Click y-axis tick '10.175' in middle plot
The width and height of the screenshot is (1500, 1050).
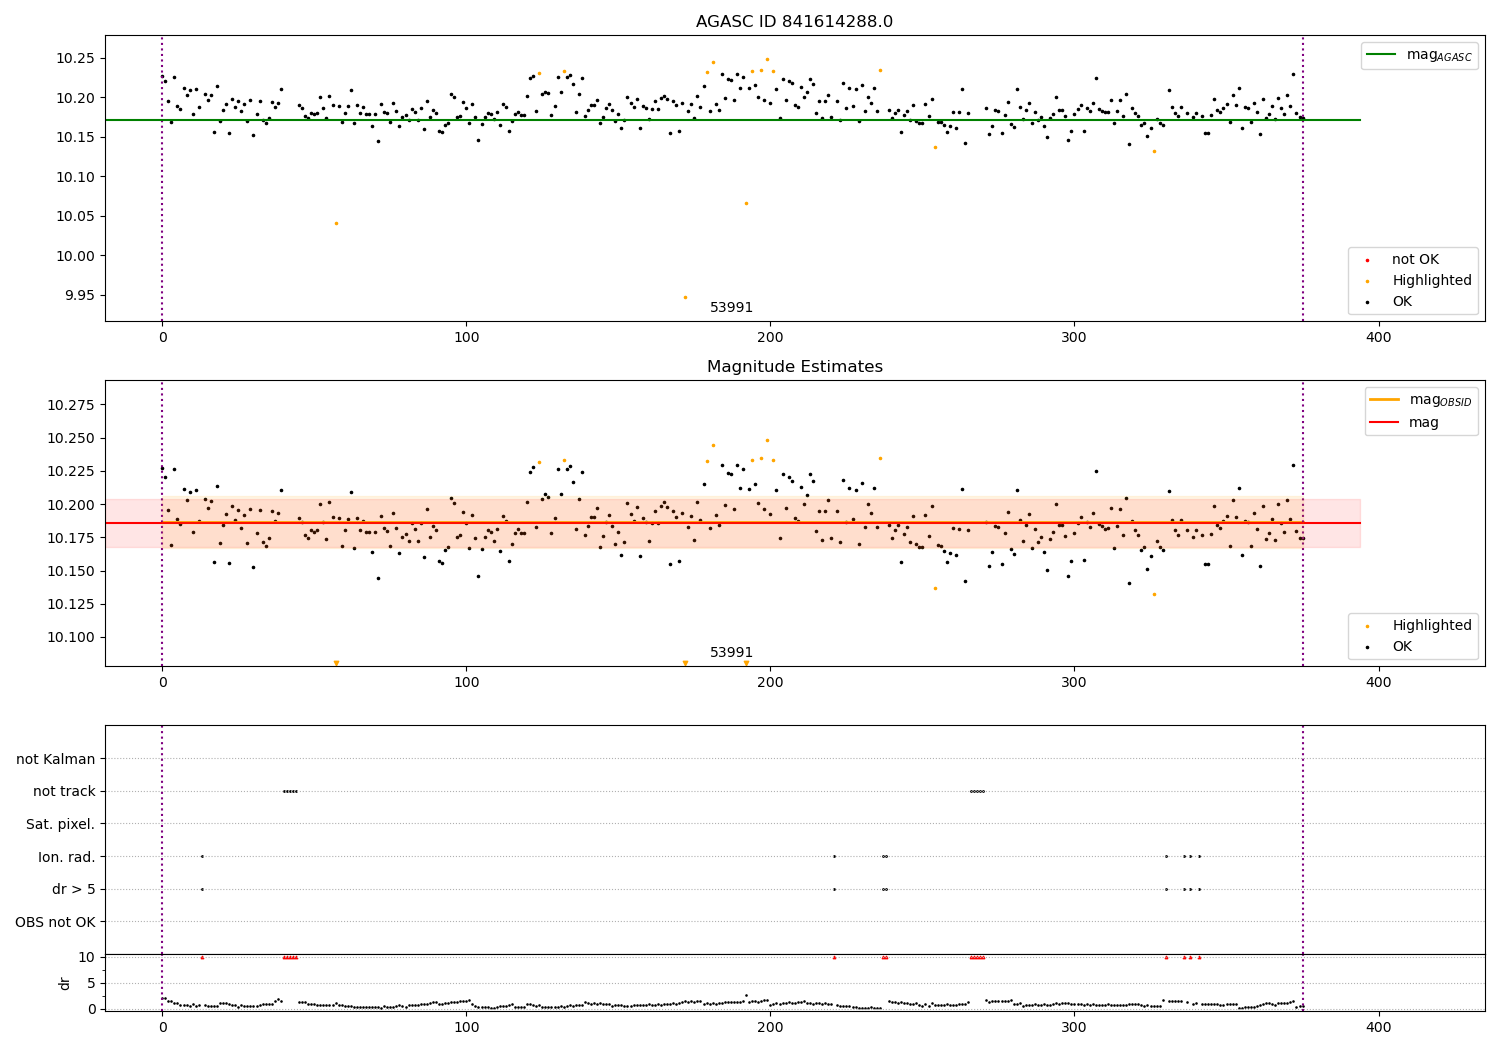[71, 538]
